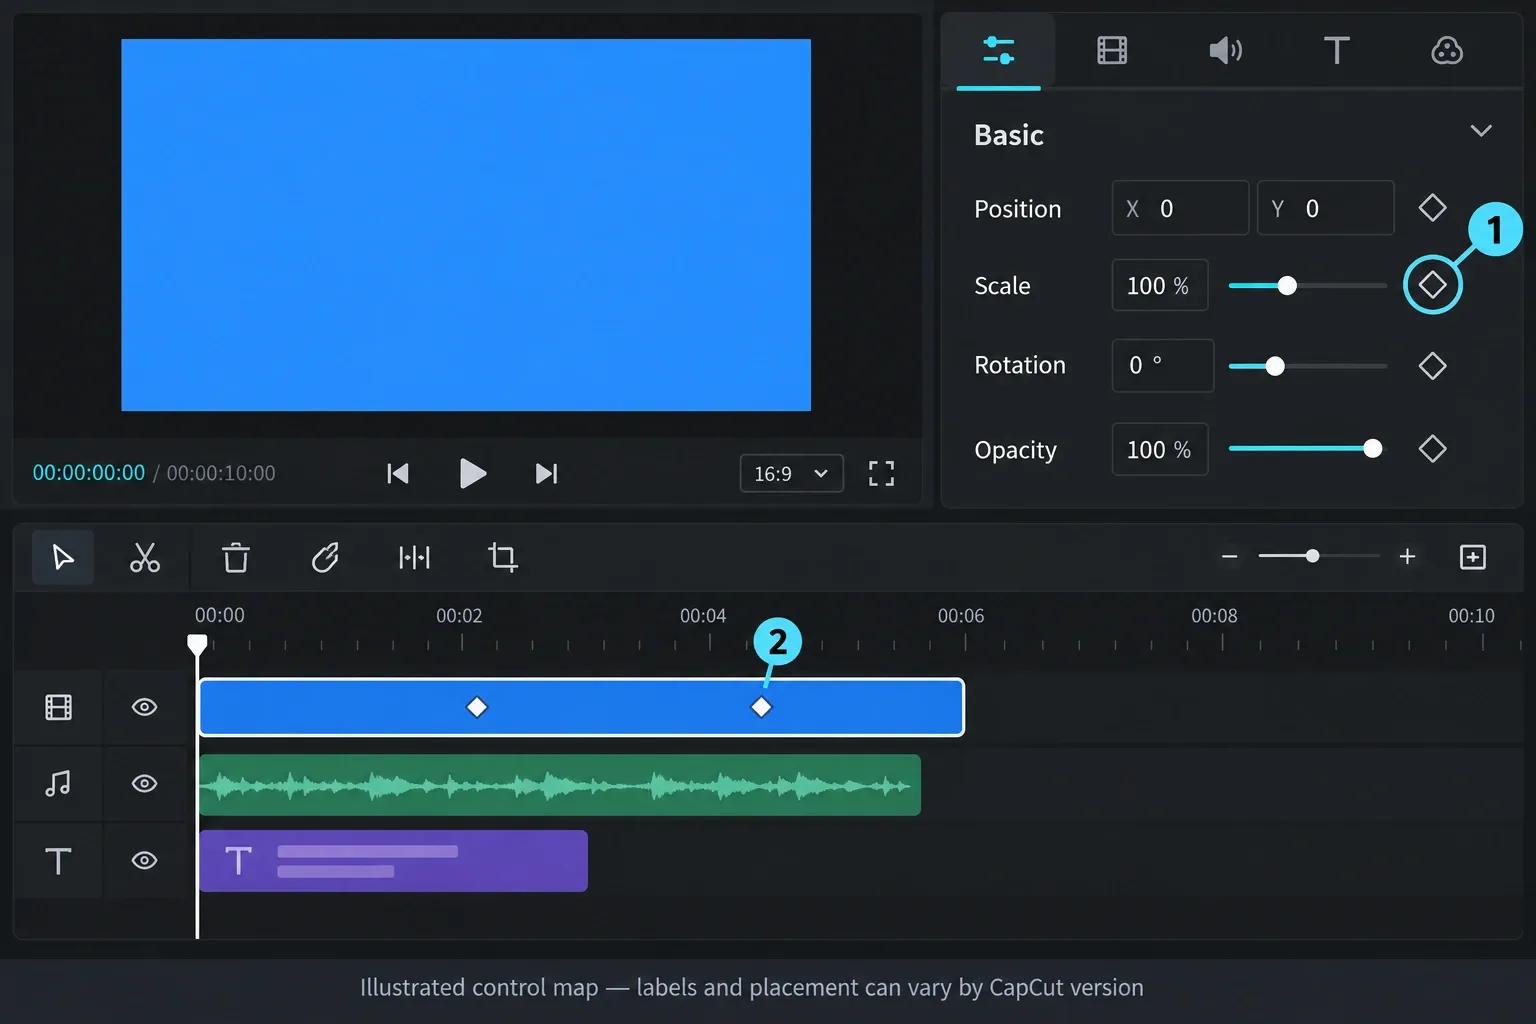
Task: Click the 00:08 ruler mark
Action: tap(1214, 616)
